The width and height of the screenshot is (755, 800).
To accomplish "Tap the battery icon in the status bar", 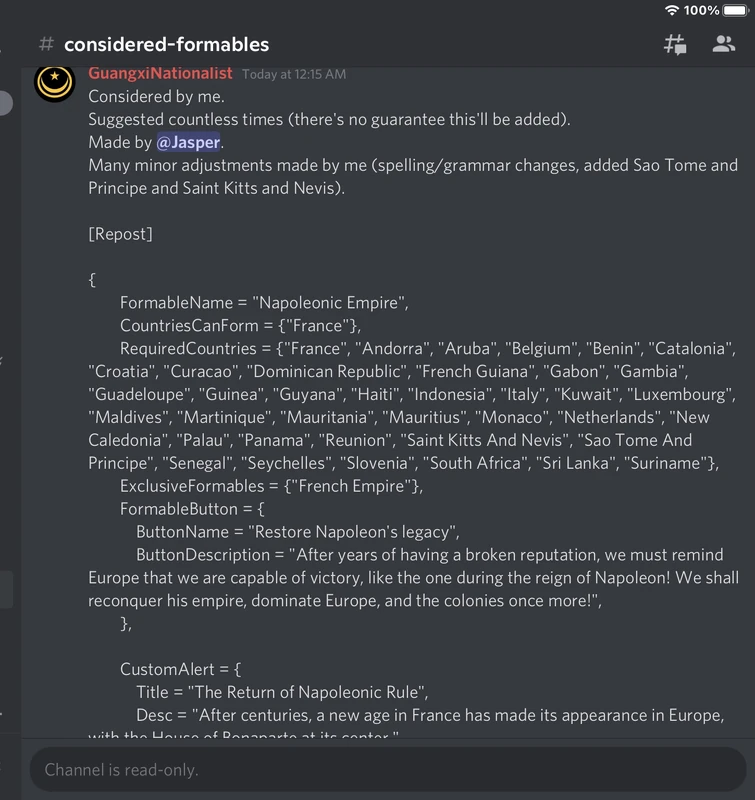I will (x=737, y=13).
